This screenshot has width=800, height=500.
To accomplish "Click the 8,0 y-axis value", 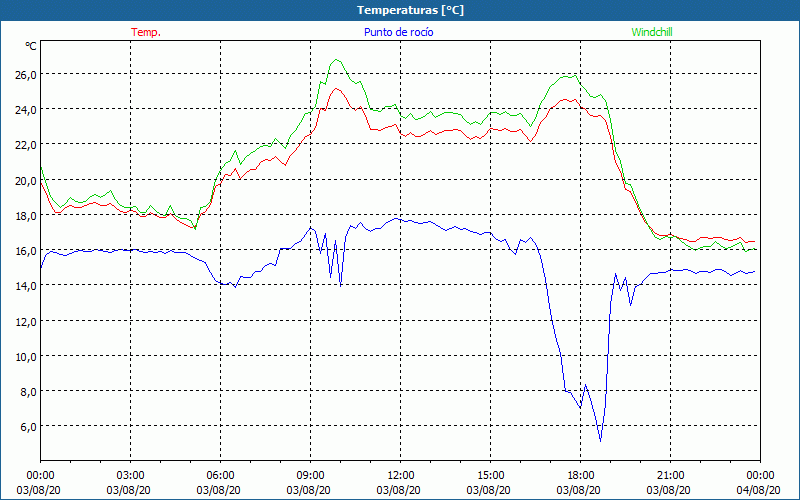I will 28,392.
